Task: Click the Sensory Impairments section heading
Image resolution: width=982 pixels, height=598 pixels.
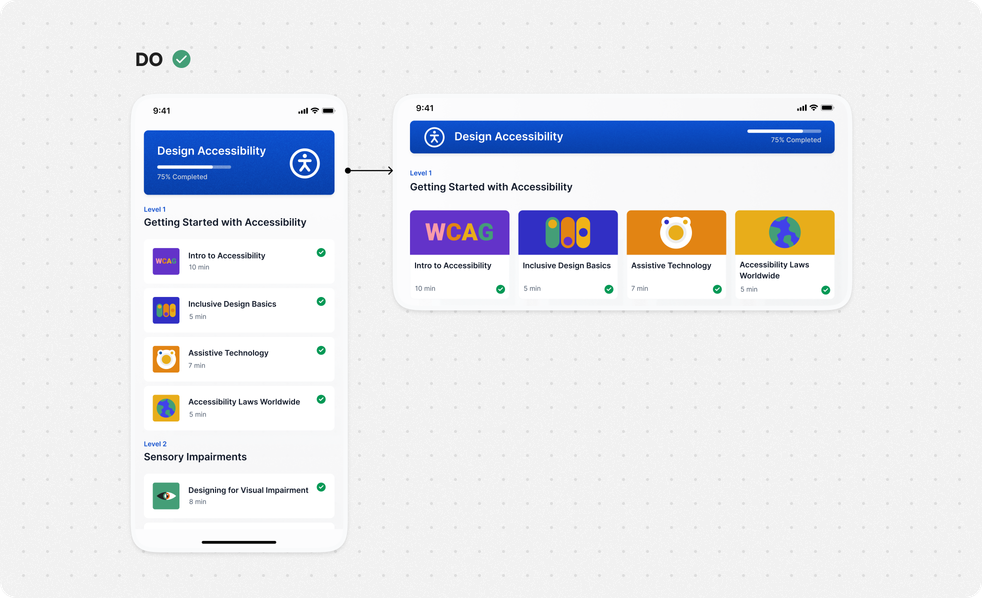Action: click(x=195, y=457)
